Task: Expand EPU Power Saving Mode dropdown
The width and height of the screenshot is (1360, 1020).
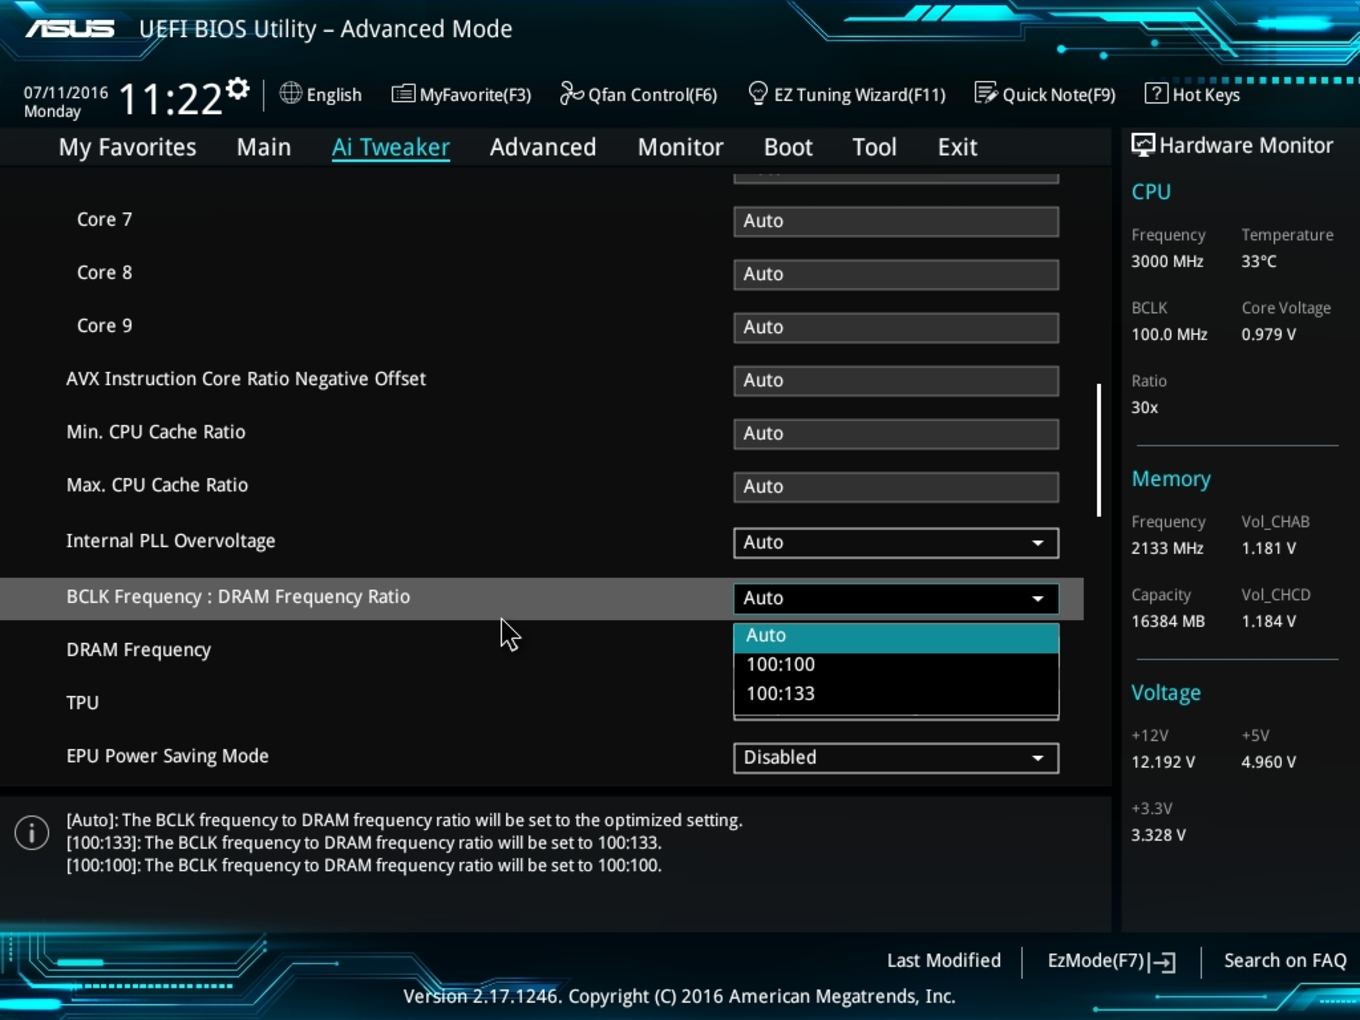Action: pyautogui.click(x=896, y=758)
